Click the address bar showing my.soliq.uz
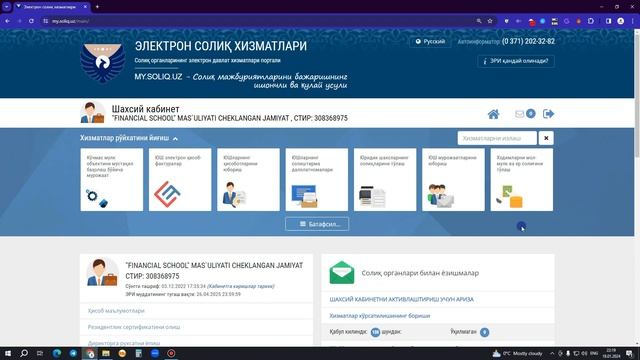 tap(261, 21)
